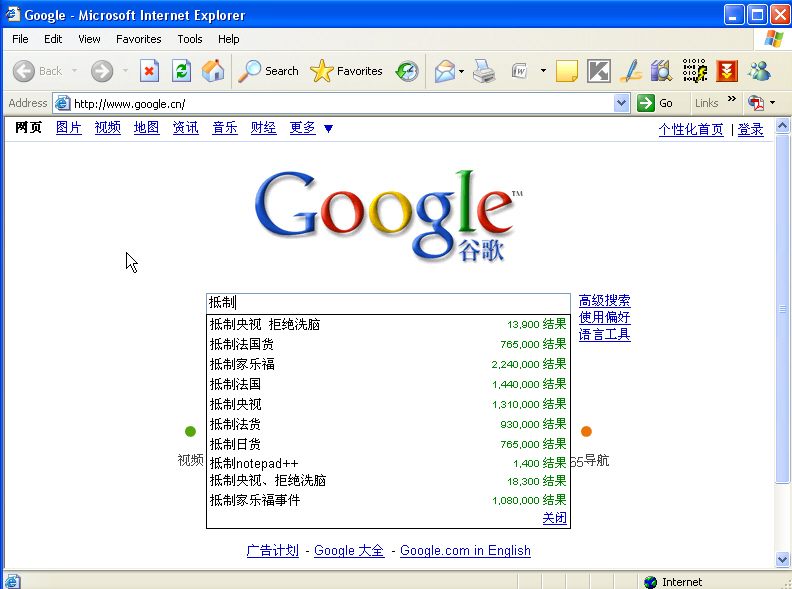792x589 pixels.
Task: Click the binary digits toolbar icon
Action: [695, 71]
